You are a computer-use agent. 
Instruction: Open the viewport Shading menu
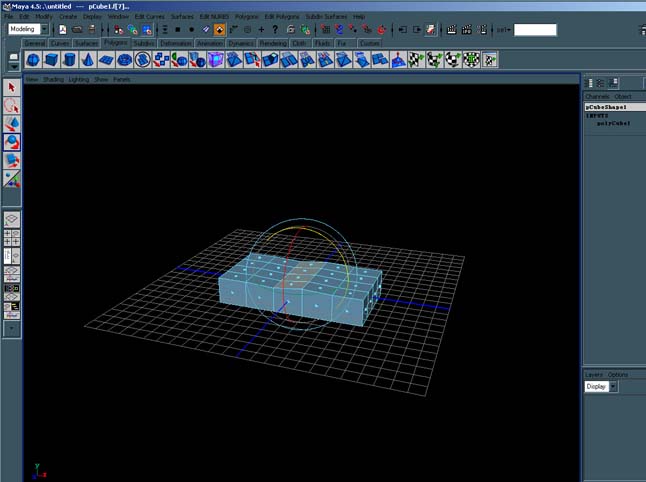pyautogui.click(x=54, y=79)
